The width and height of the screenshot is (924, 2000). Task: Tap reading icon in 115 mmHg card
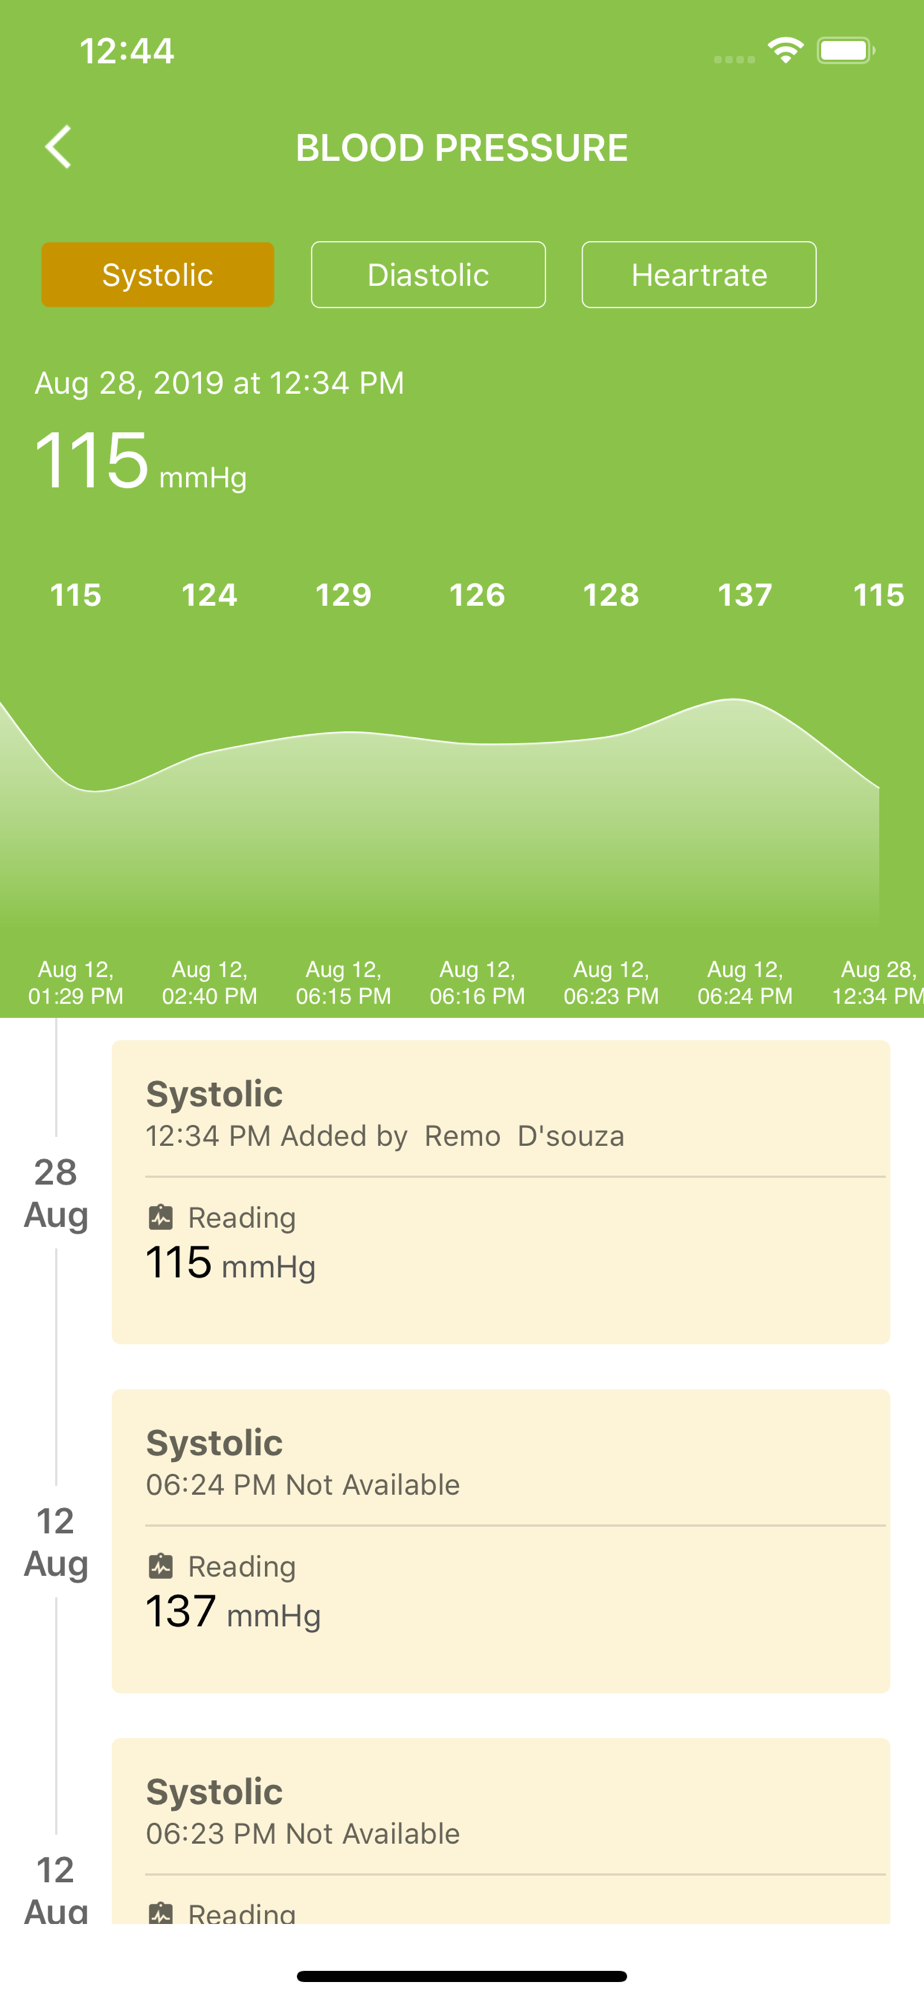coord(160,1217)
